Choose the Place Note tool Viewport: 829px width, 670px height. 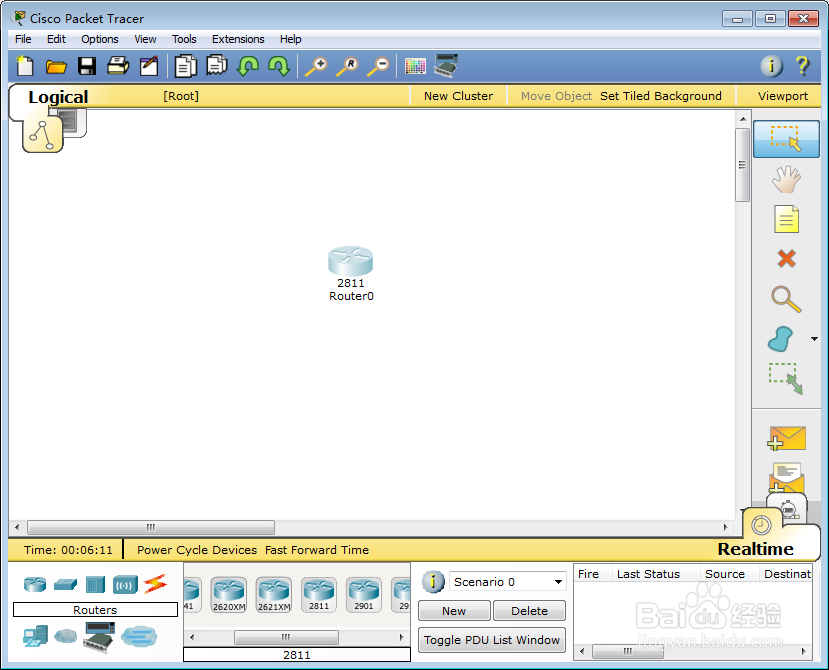[x=786, y=219]
